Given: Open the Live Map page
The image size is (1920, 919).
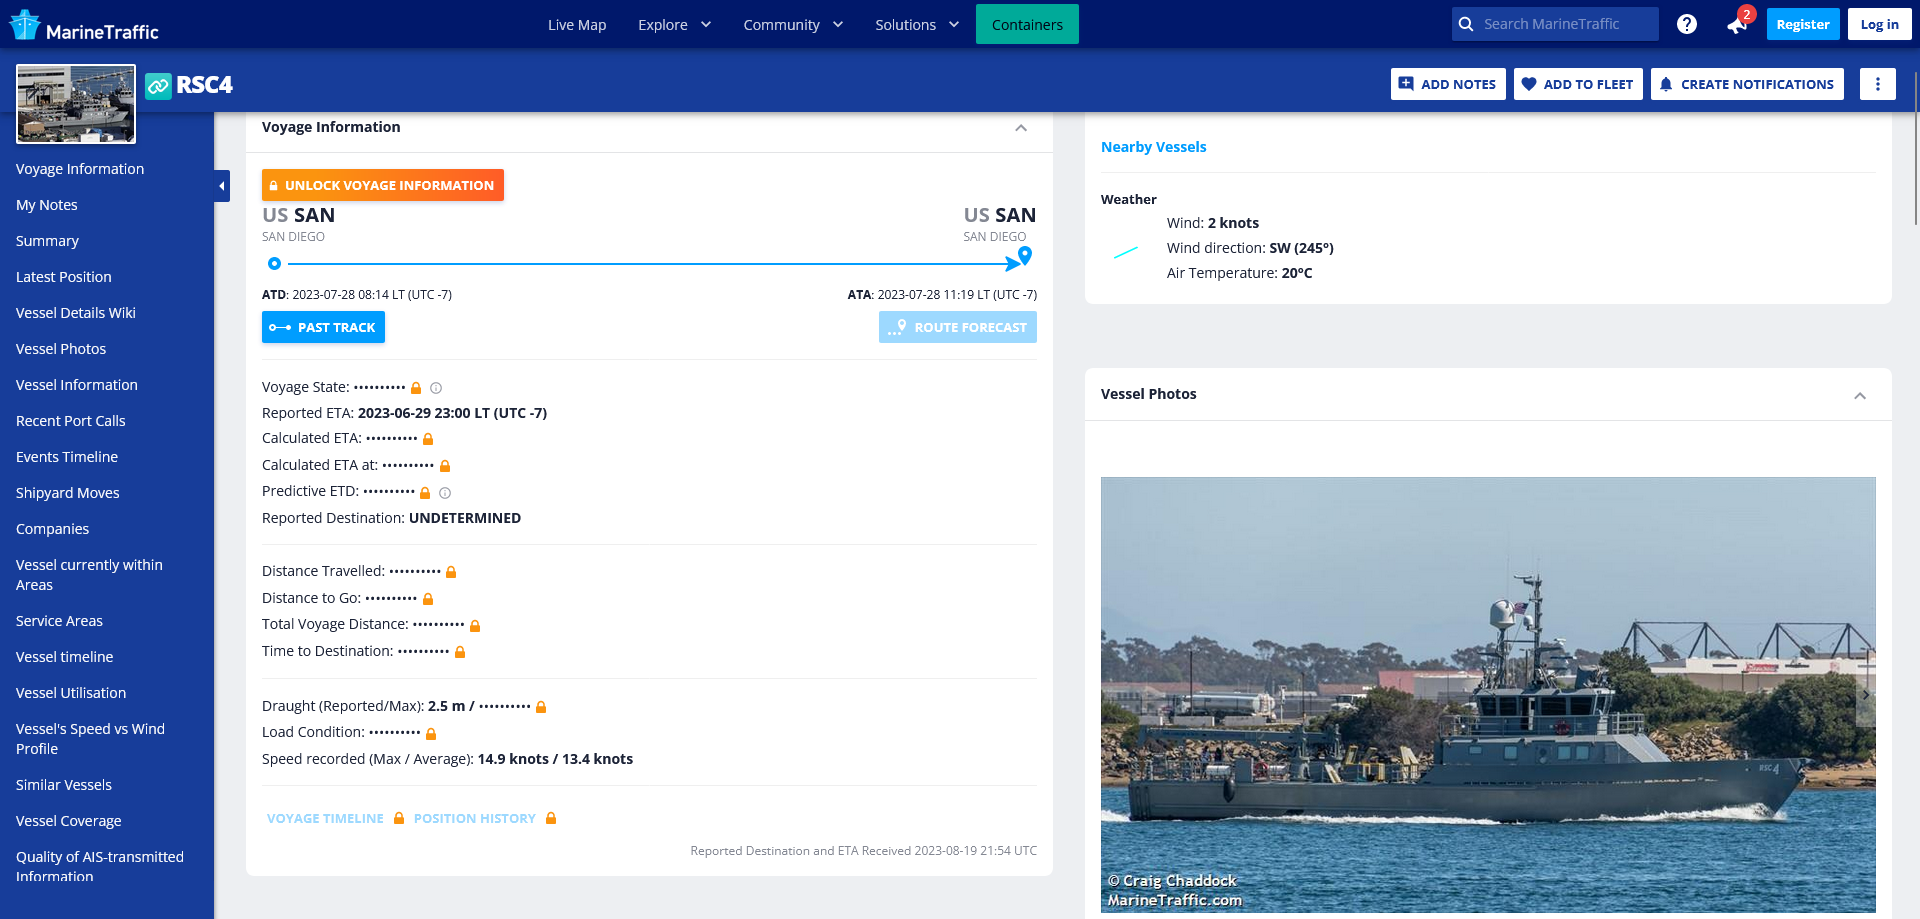Looking at the screenshot, I should click(577, 25).
